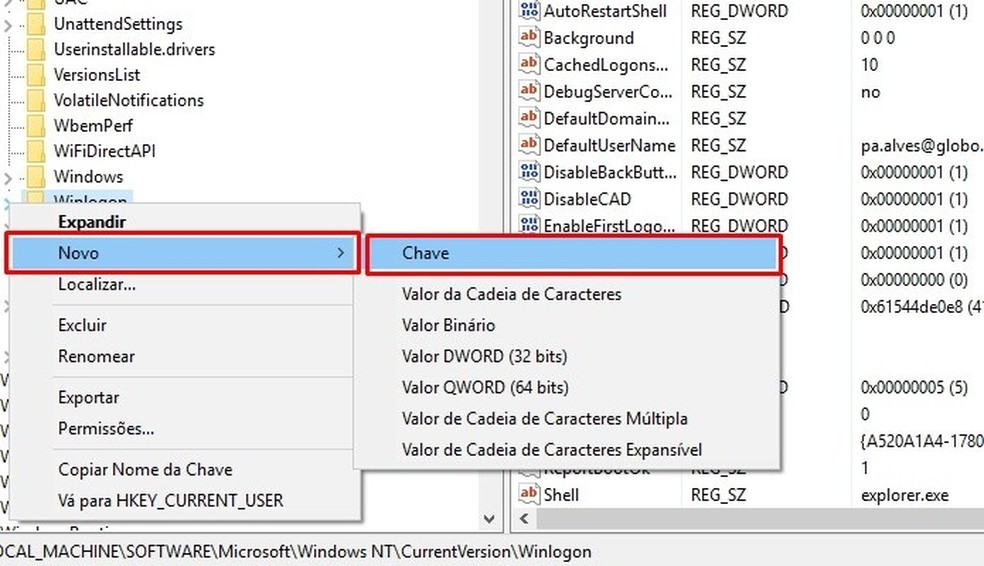Select the WiFiDirectAPI key
The width and height of the screenshot is (984, 566).
(x=104, y=151)
